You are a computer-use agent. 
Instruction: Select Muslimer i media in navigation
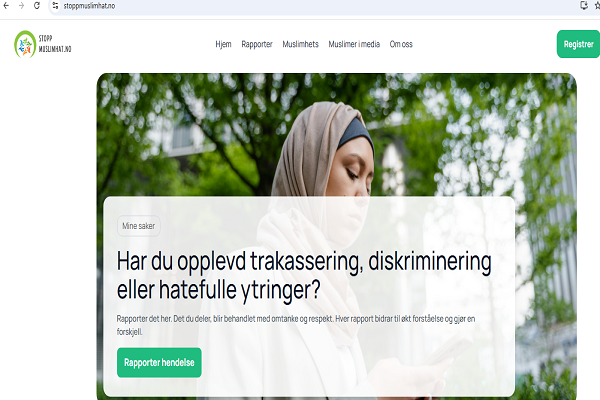click(354, 44)
